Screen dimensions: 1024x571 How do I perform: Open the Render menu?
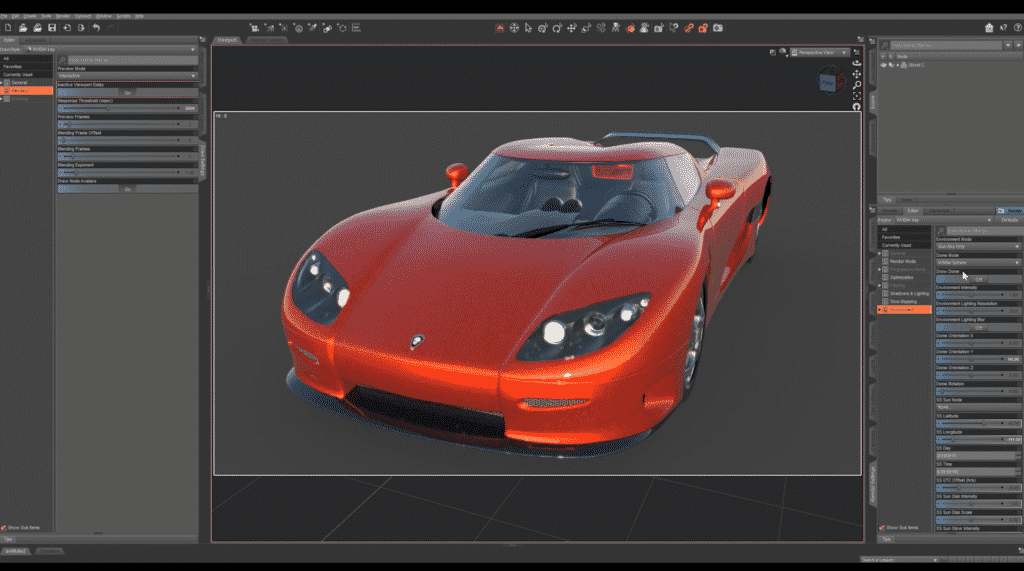(63, 16)
